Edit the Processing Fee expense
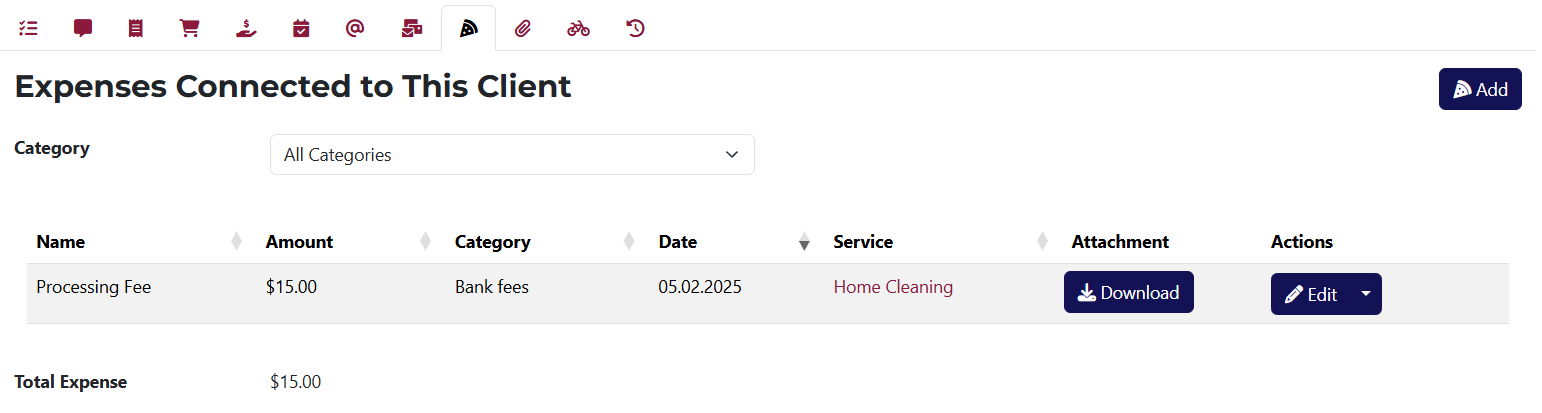This screenshot has width=1542, height=413. (1311, 295)
